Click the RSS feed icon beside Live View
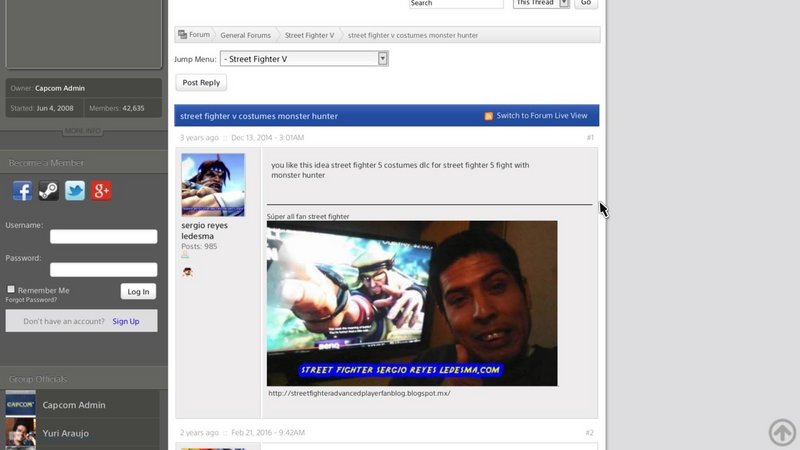800x450 pixels. (488, 116)
